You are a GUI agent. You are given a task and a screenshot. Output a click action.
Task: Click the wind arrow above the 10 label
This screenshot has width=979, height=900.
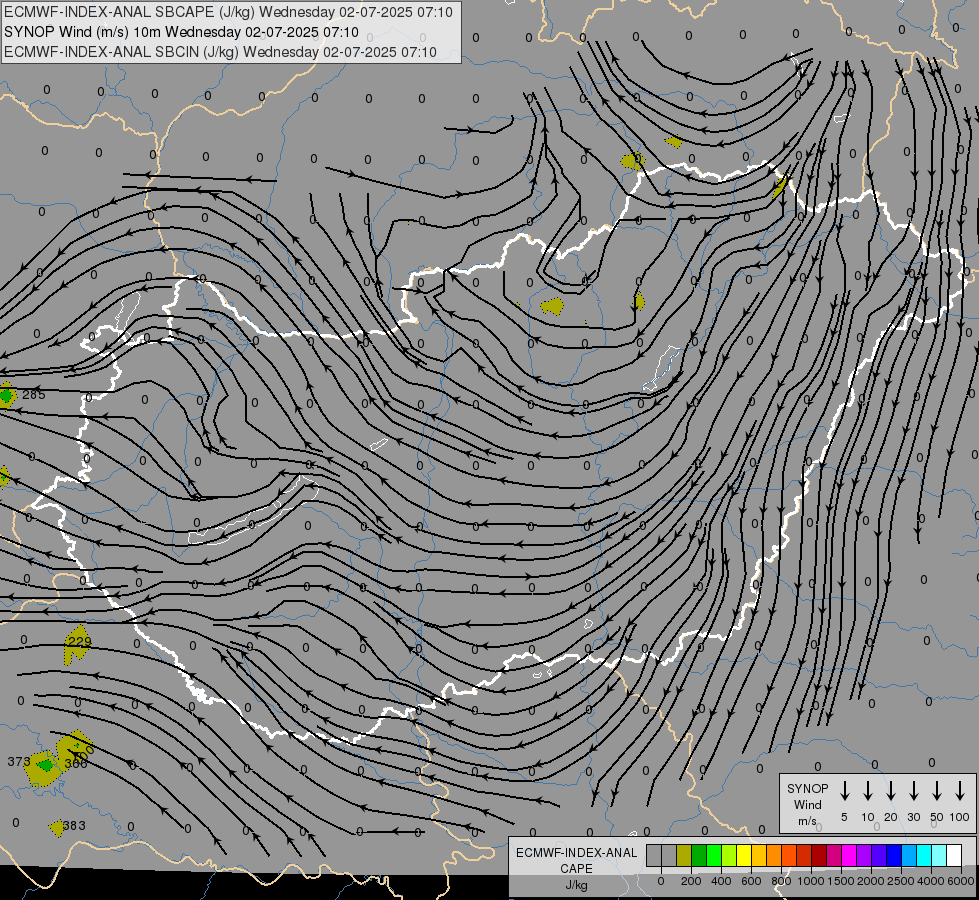click(867, 791)
